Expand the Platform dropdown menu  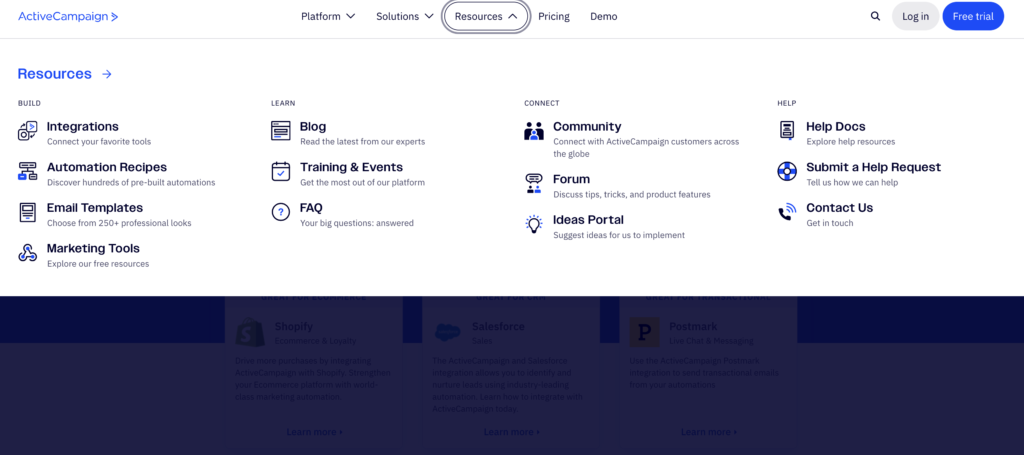(x=328, y=16)
